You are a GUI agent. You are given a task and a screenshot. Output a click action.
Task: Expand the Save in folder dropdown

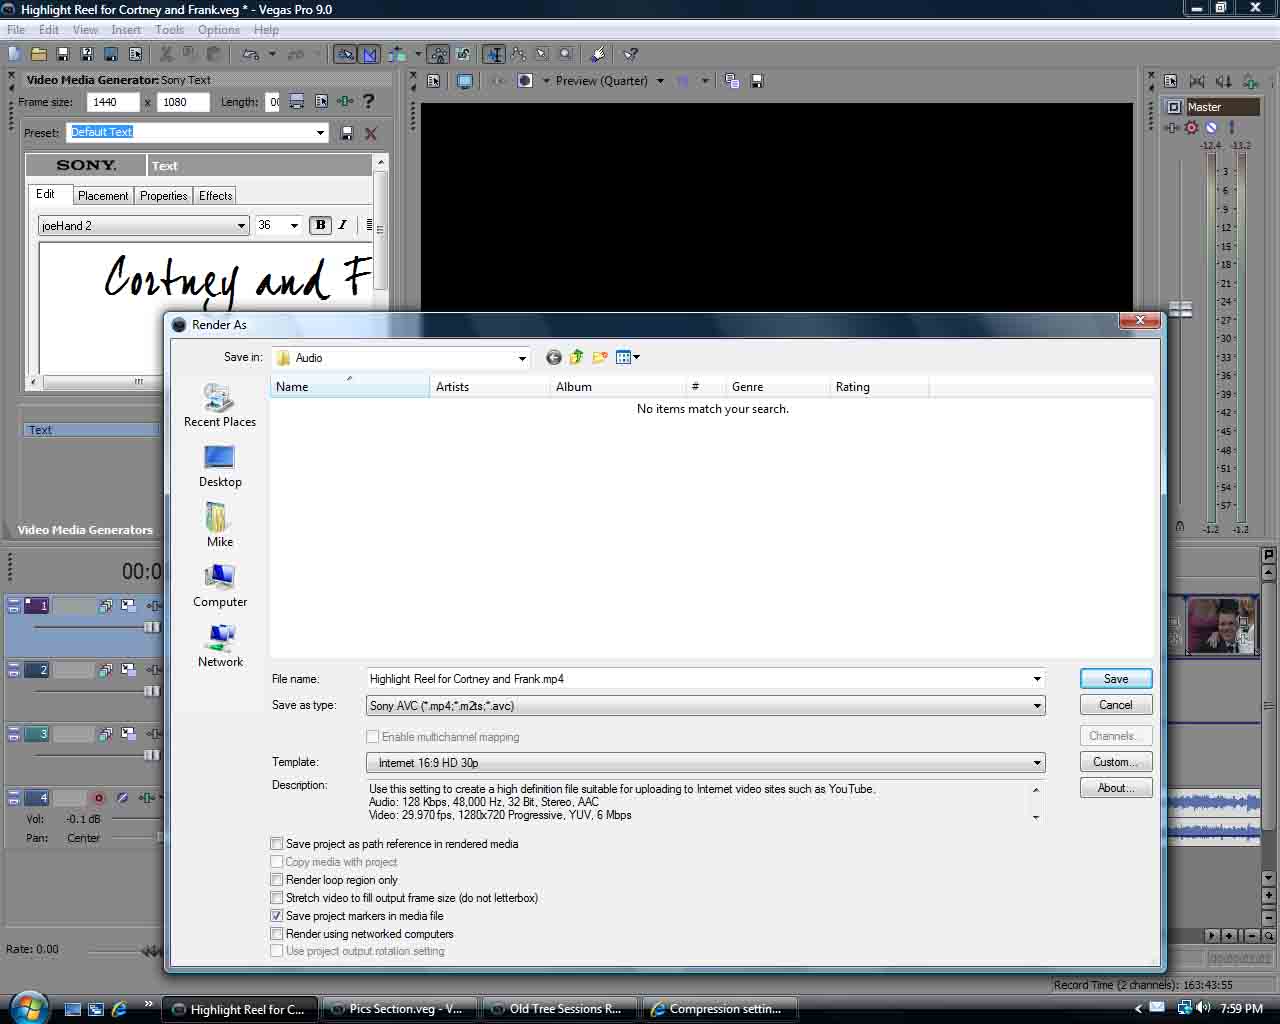521,358
